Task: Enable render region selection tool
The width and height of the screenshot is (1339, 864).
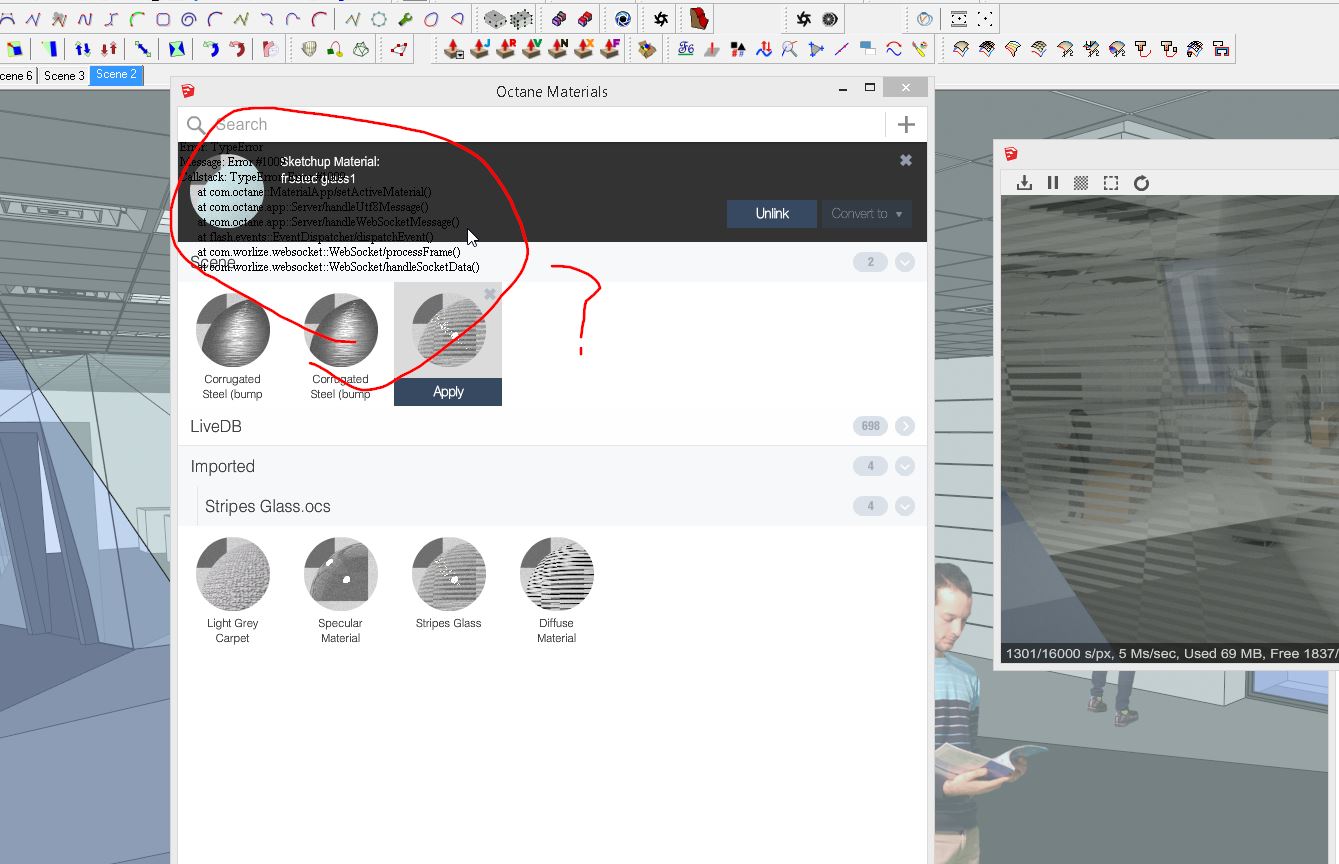Action: point(1111,183)
